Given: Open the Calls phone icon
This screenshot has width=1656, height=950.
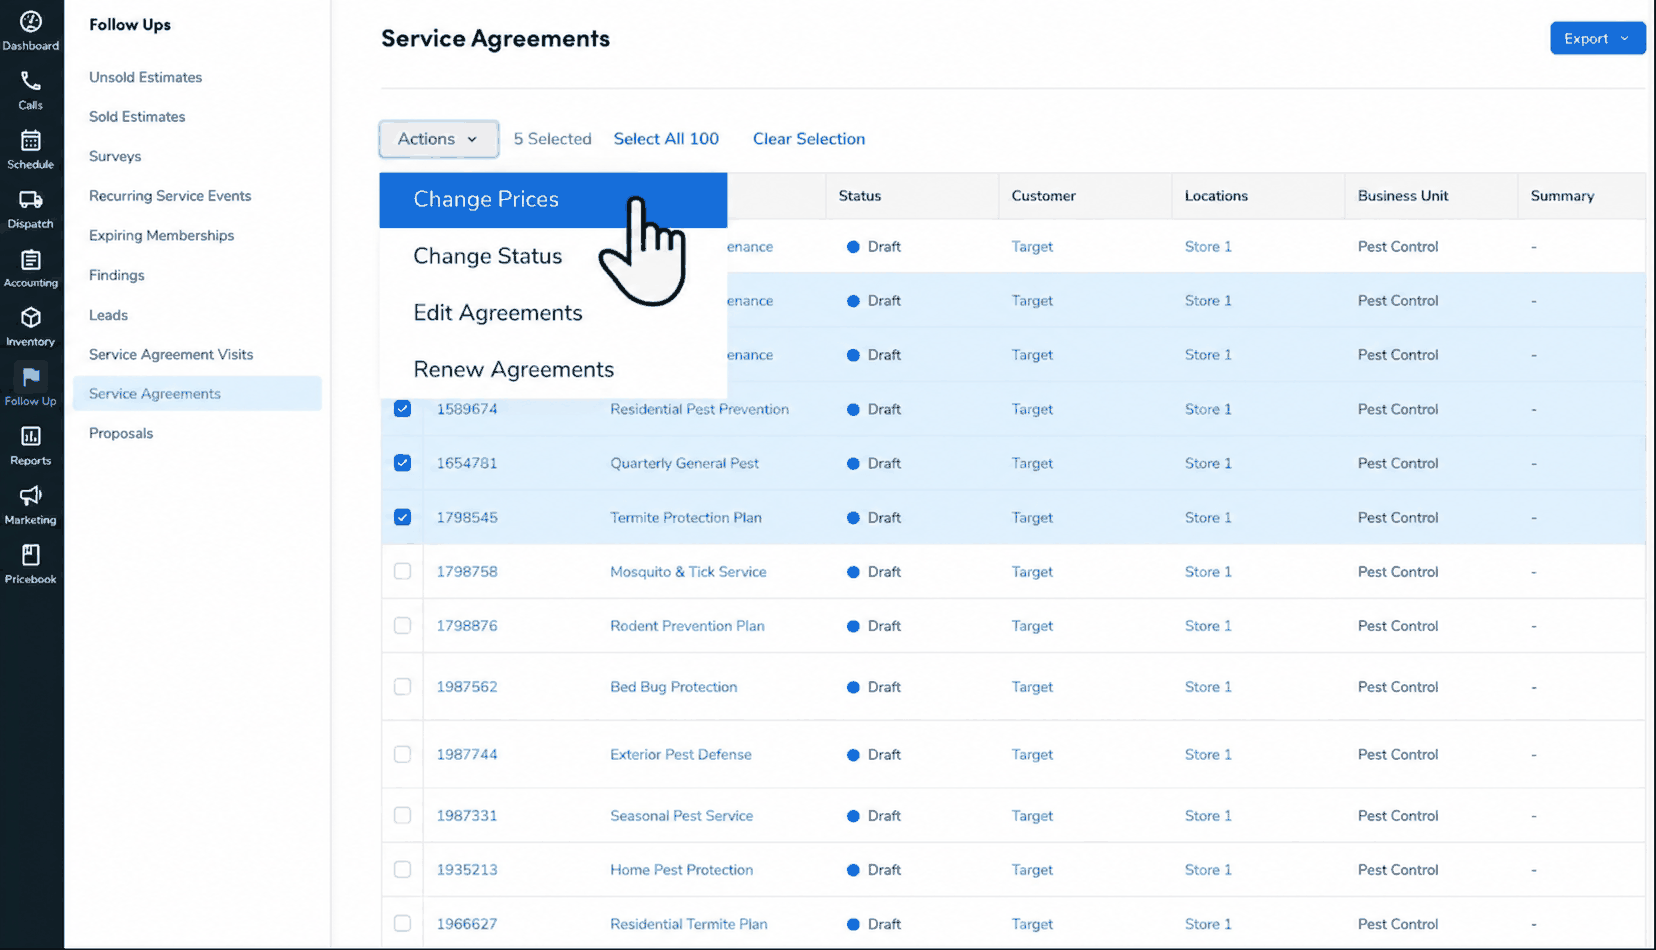Looking at the screenshot, I should (31, 81).
